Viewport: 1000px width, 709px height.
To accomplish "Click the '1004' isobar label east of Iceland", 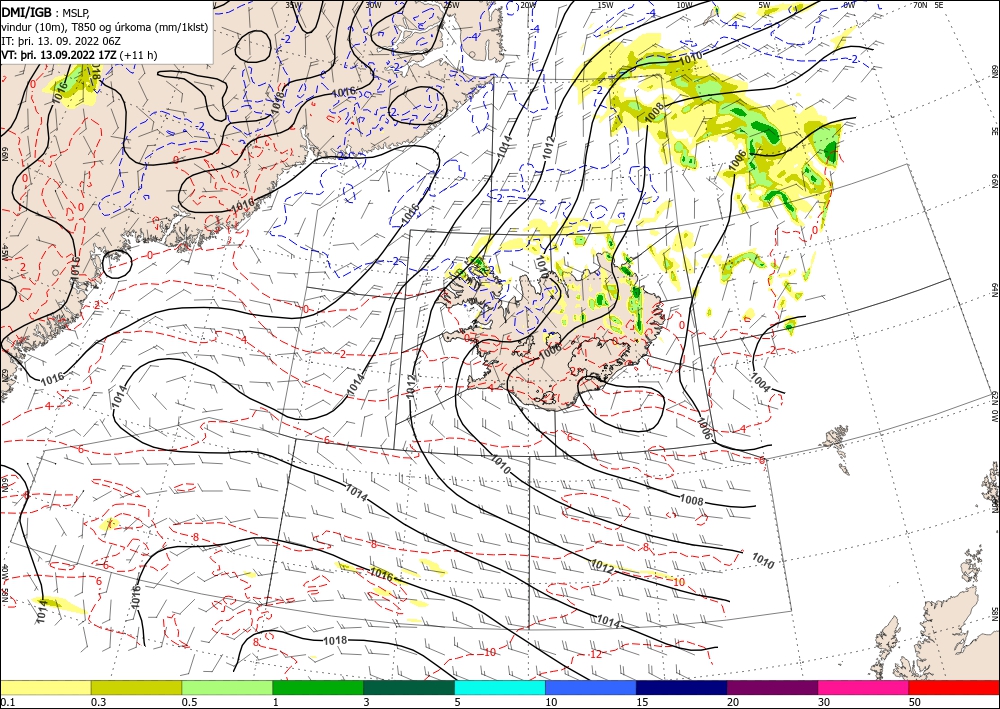I will coord(761,381).
